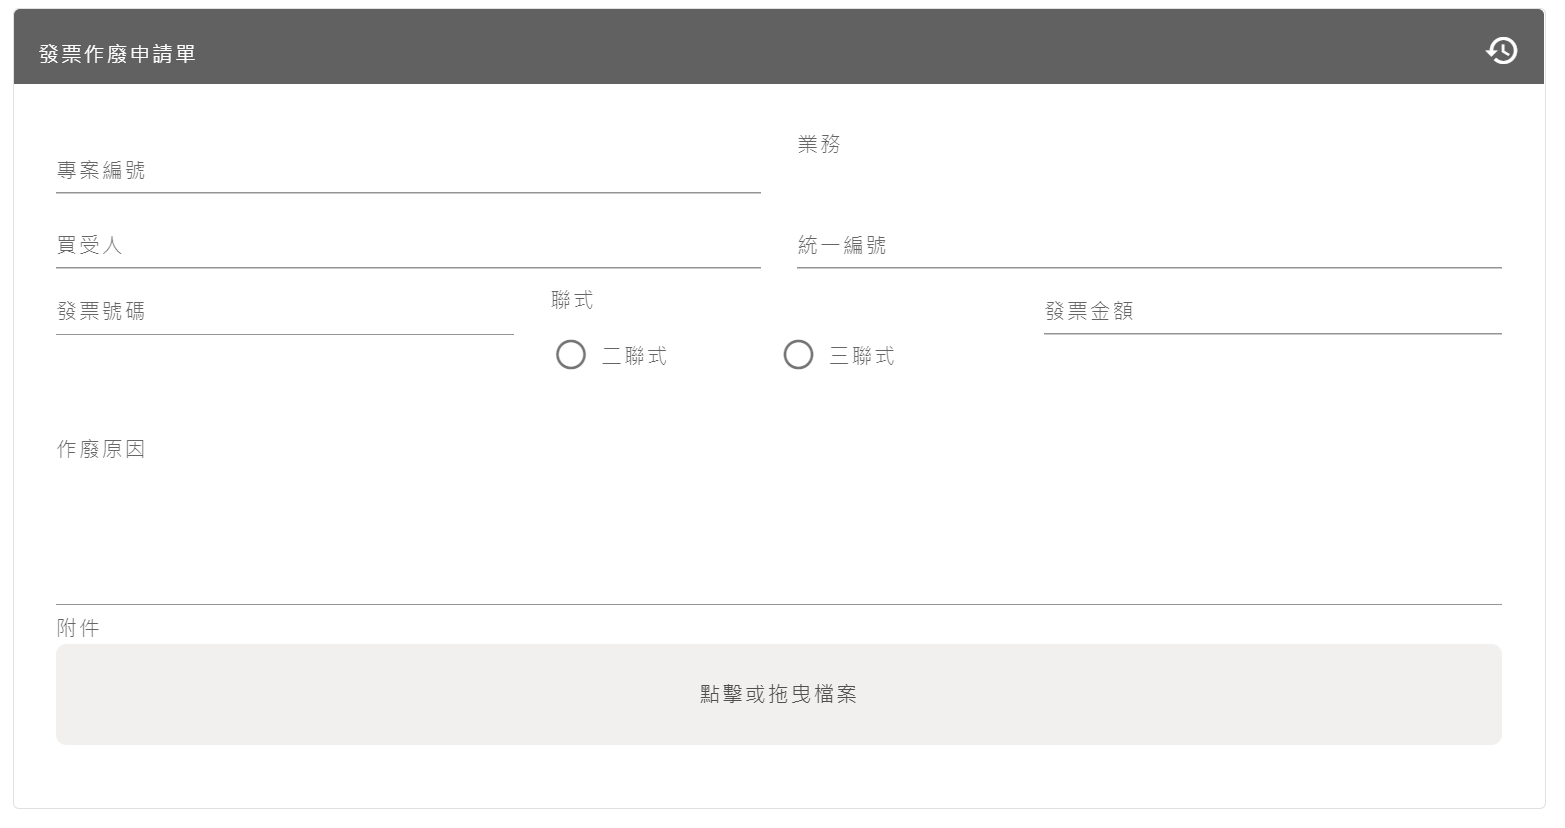This screenshot has height=828, width=1565.
Task: Attach a file via the 附件 area
Action: coord(778,693)
